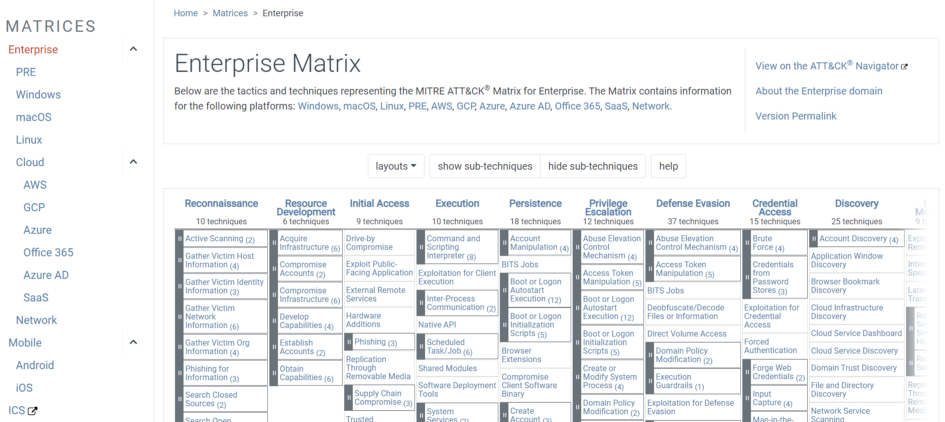Collapse the Enterprise section chevron in sidebar
Image resolution: width=945 pixels, height=422 pixels.
(x=133, y=50)
